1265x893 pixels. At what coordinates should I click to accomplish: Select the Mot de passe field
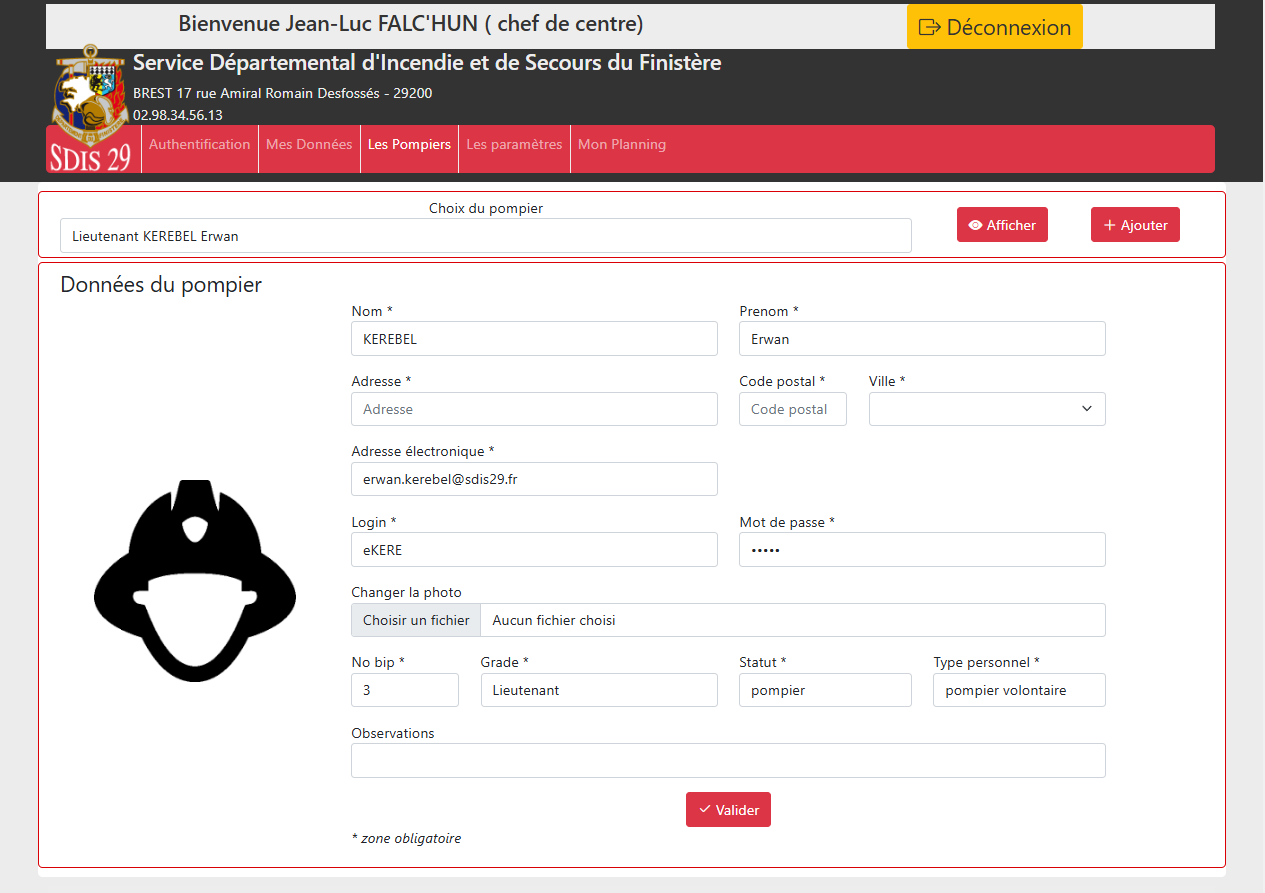(921, 550)
